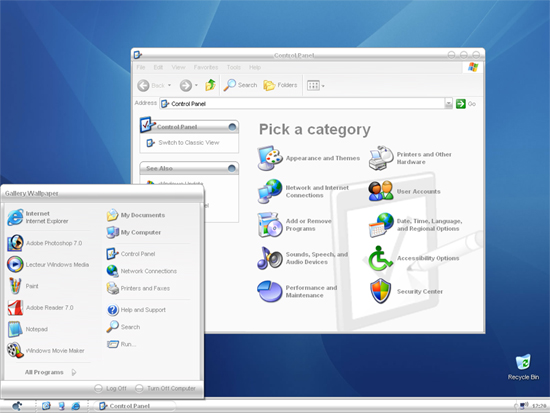The width and height of the screenshot is (550, 413).
Task: Open the Edit menu
Action: coord(158,67)
